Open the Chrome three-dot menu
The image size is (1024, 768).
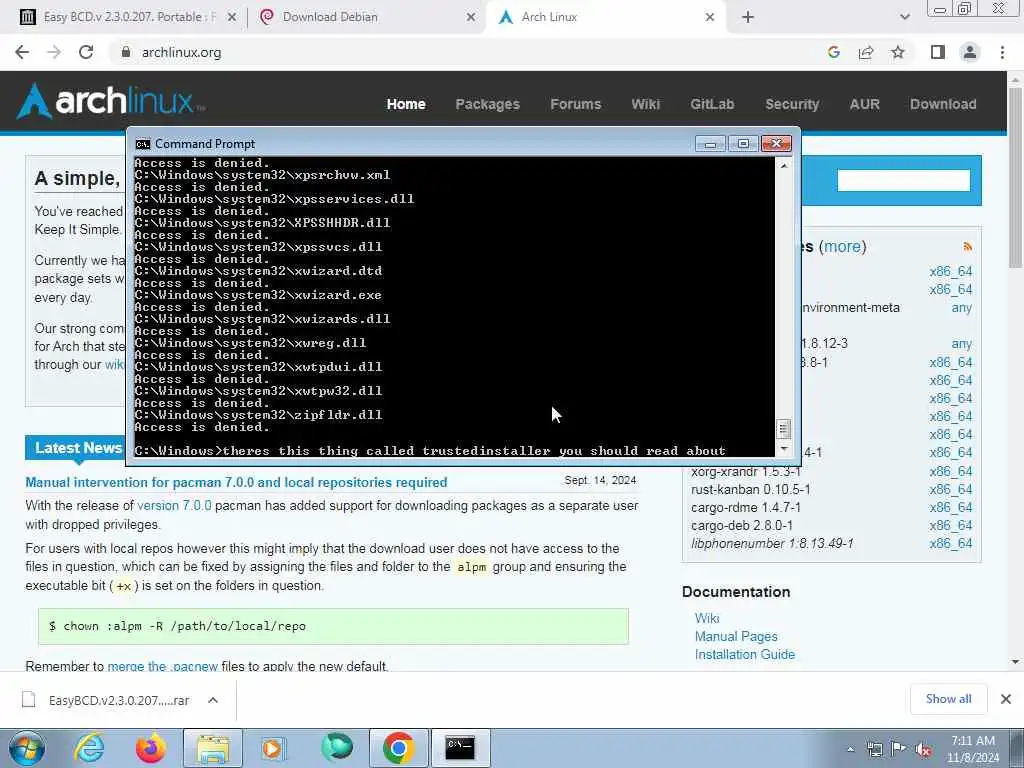coord(1002,52)
